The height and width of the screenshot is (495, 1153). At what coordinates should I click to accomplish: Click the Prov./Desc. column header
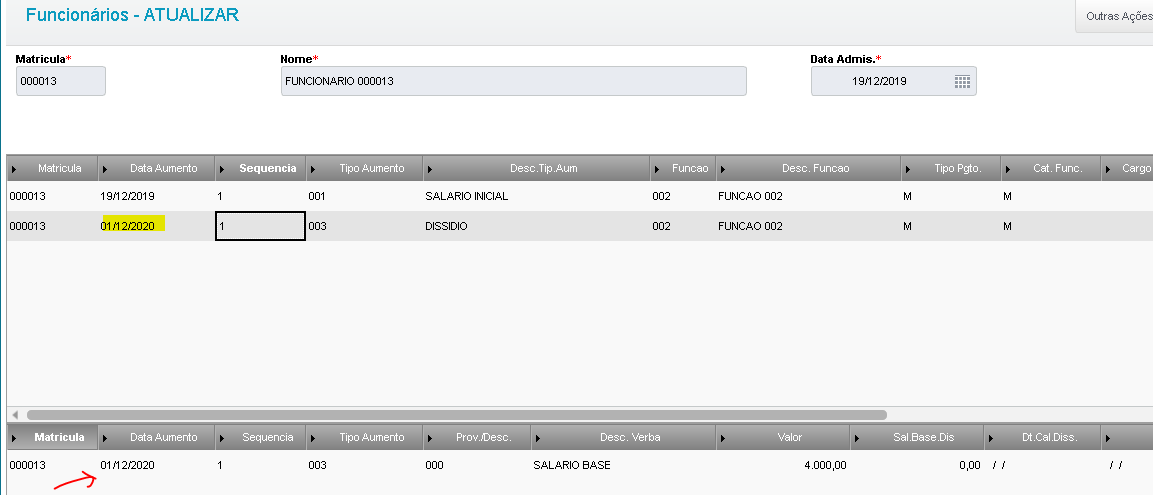tap(477, 437)
